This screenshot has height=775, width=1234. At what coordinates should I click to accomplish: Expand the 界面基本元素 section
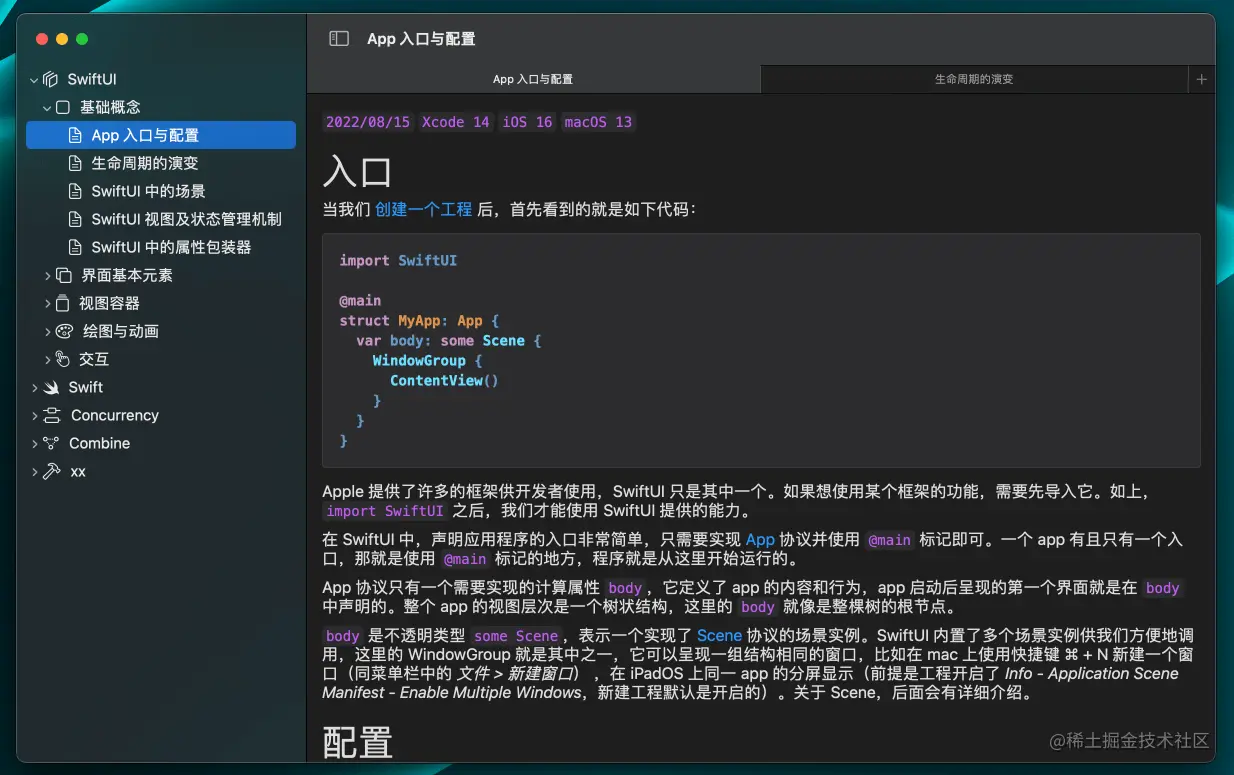pos(47,275)
